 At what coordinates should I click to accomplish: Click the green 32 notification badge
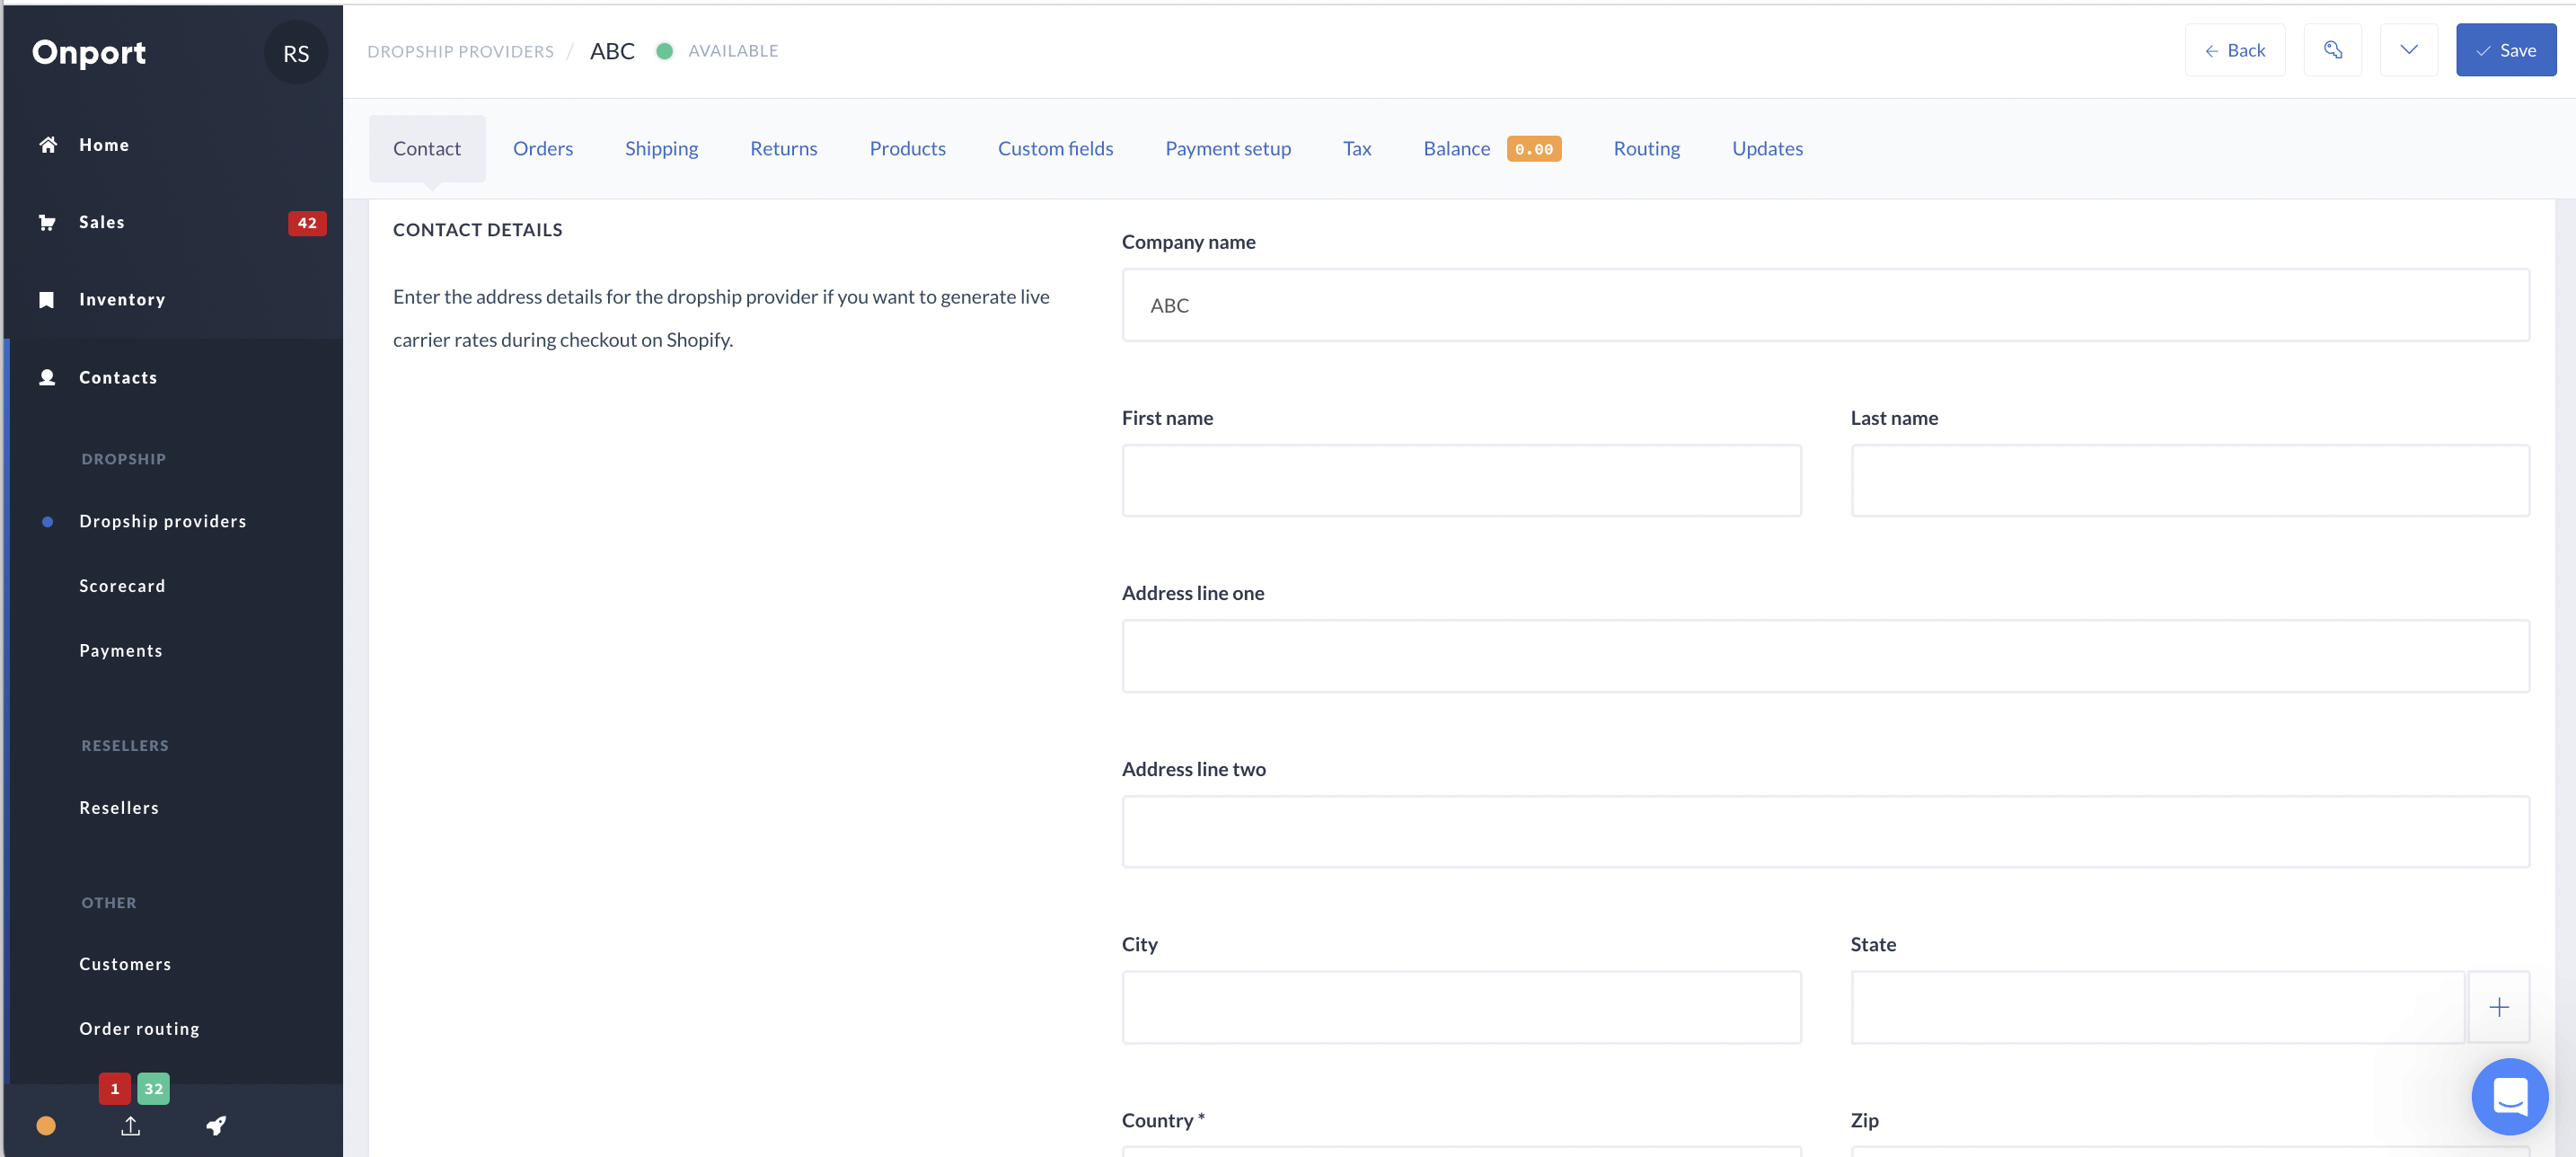pyautogui.click(x=153, y=1088)
